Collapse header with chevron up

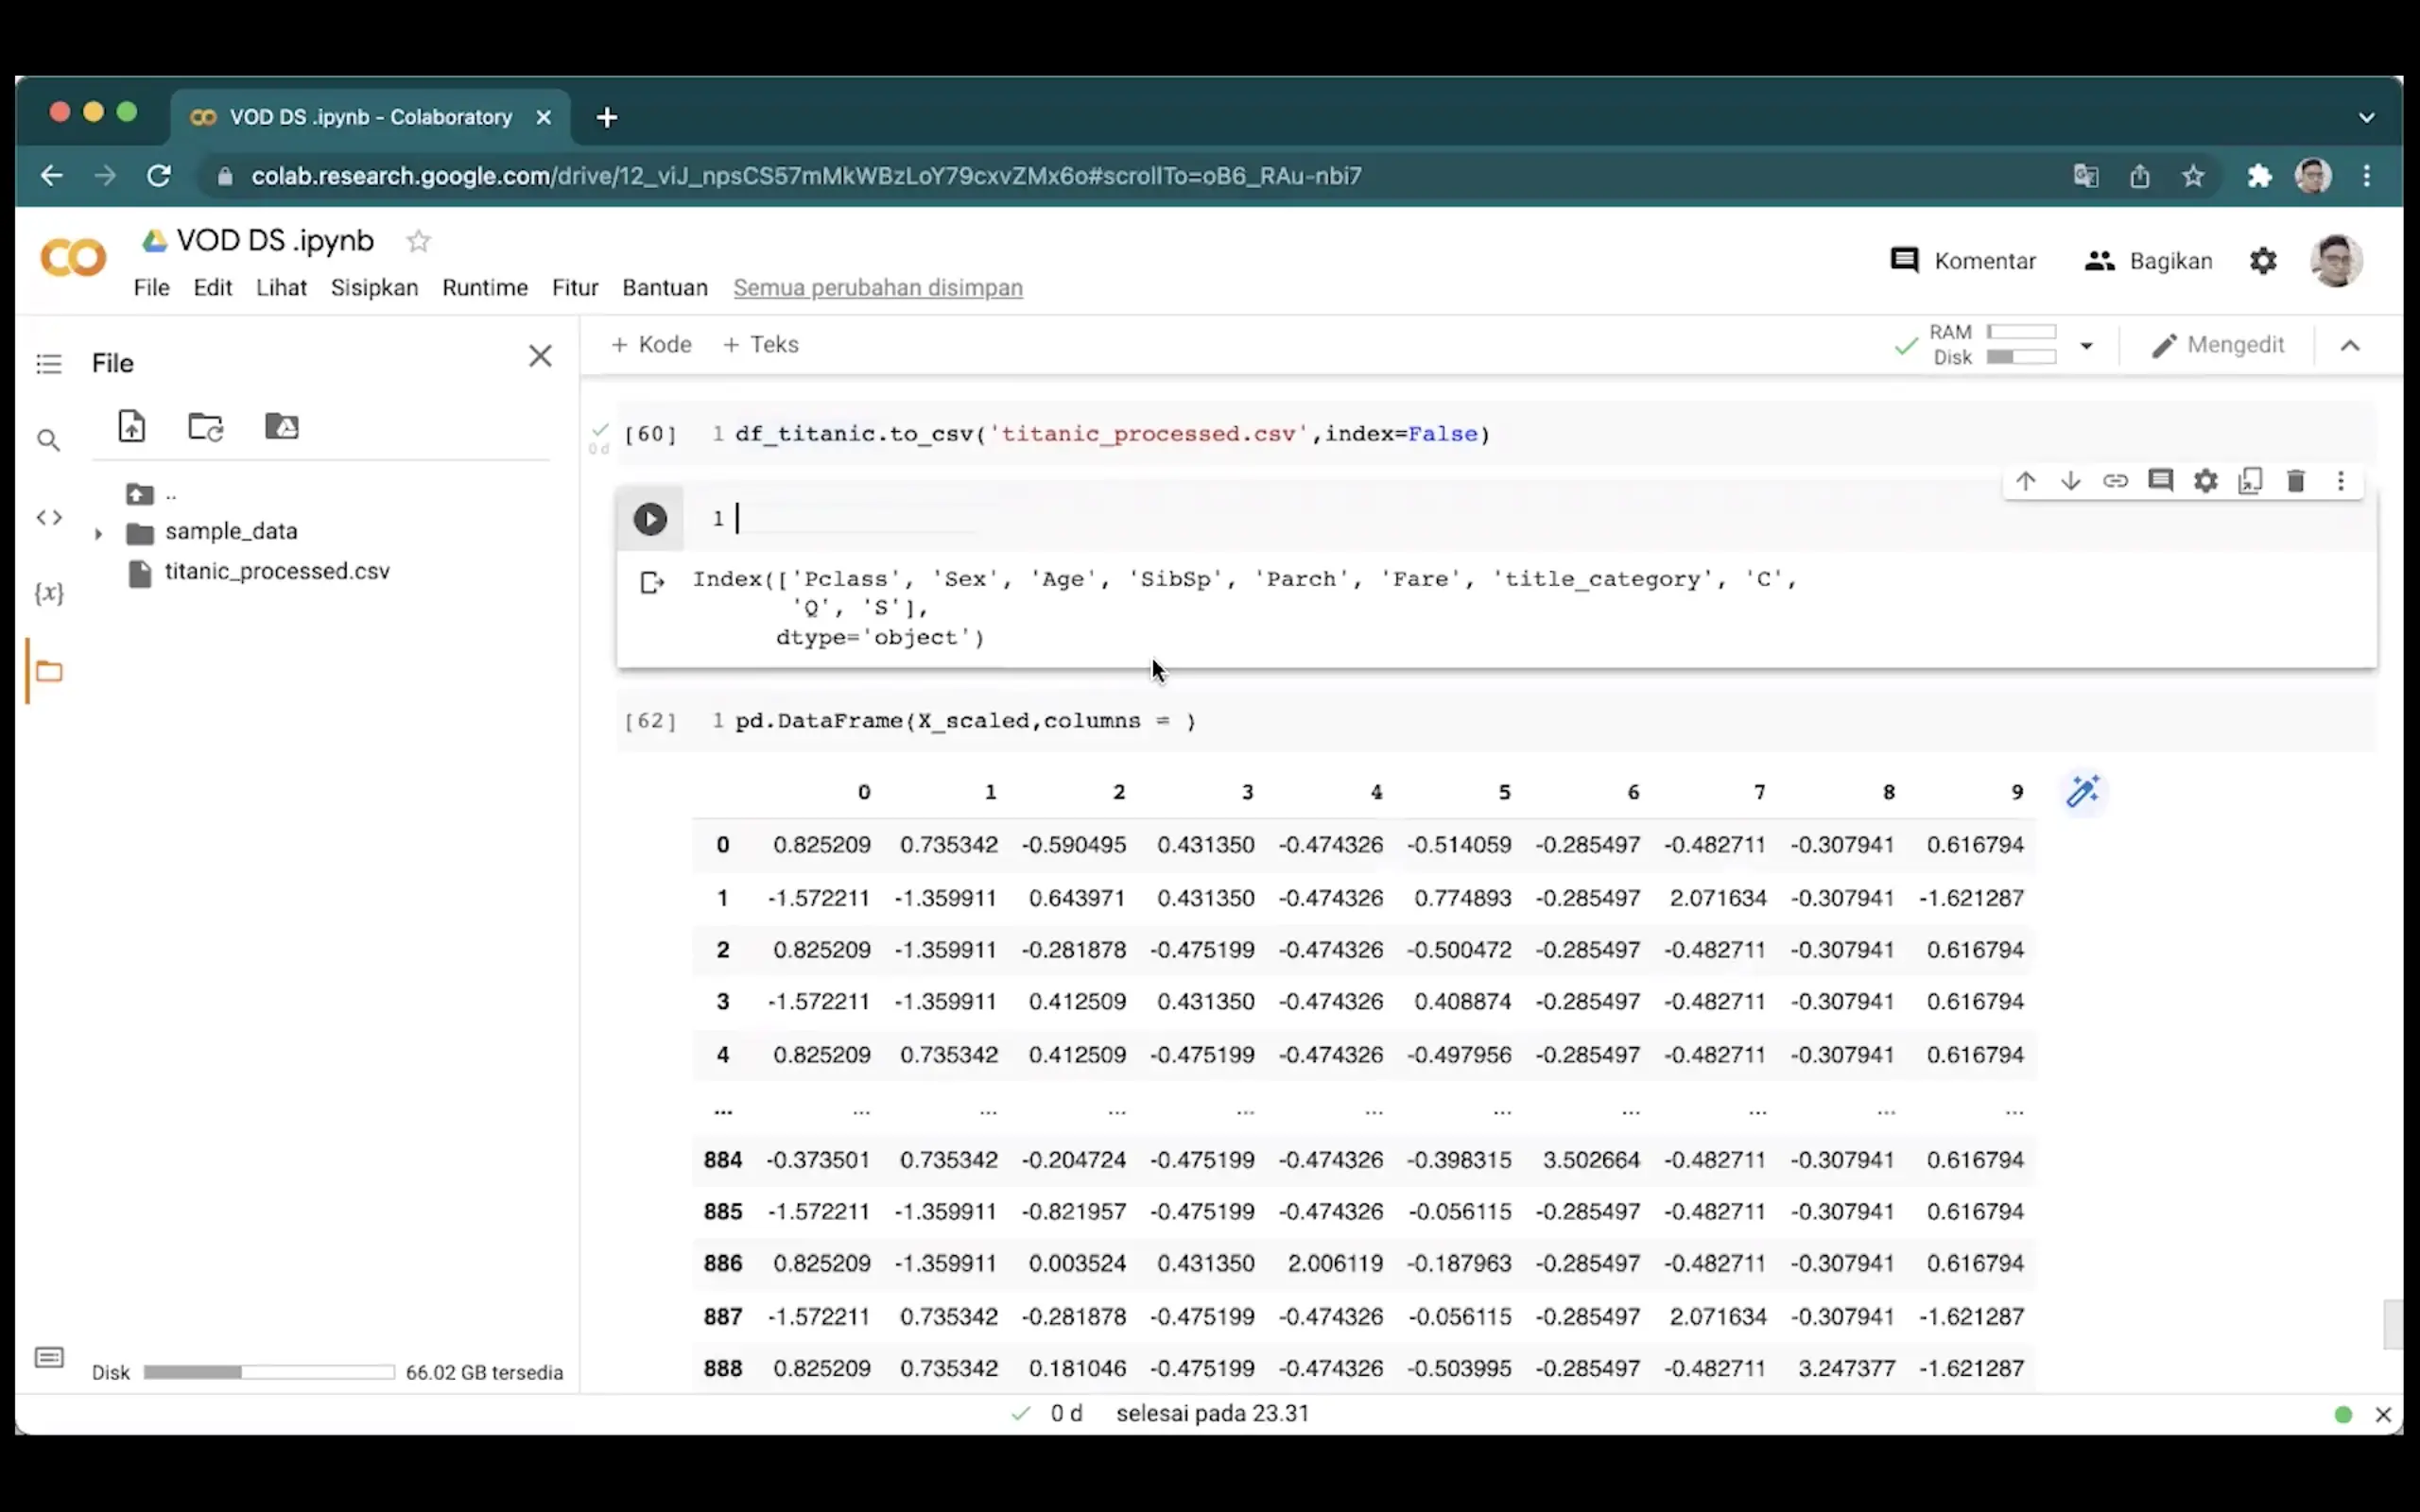tap(2350, 346)
